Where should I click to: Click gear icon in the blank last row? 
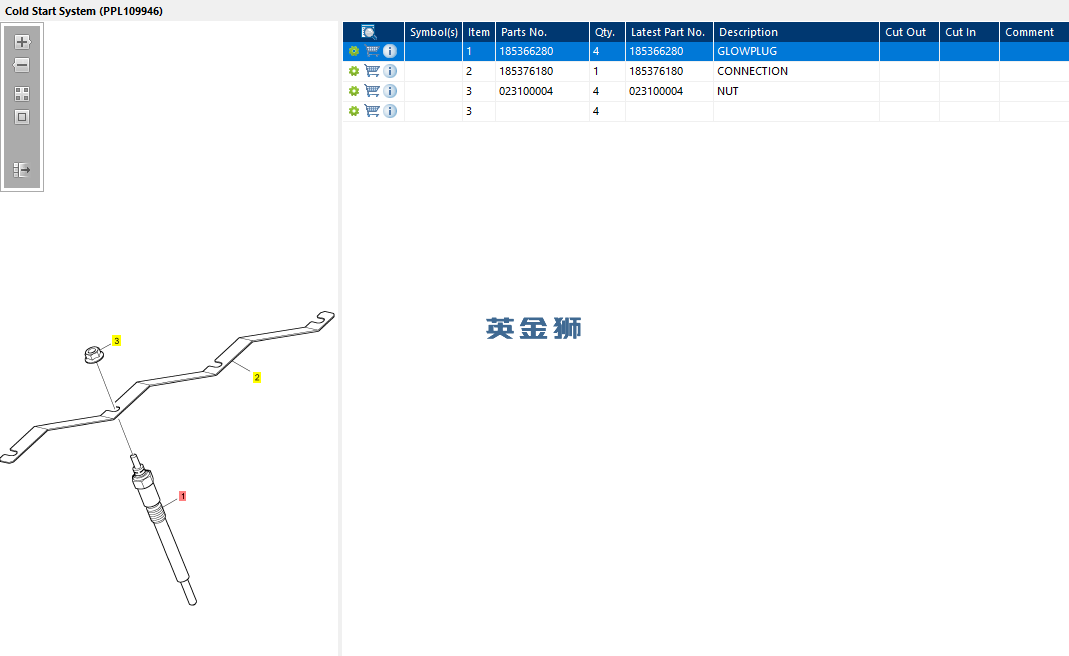pos(354,110)
